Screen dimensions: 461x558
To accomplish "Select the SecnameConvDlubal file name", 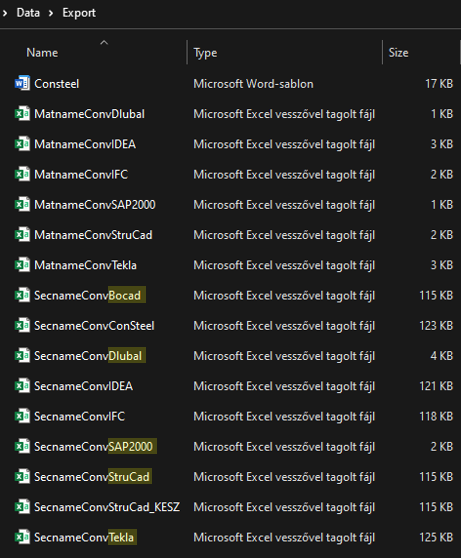I will tap(88, 356).
